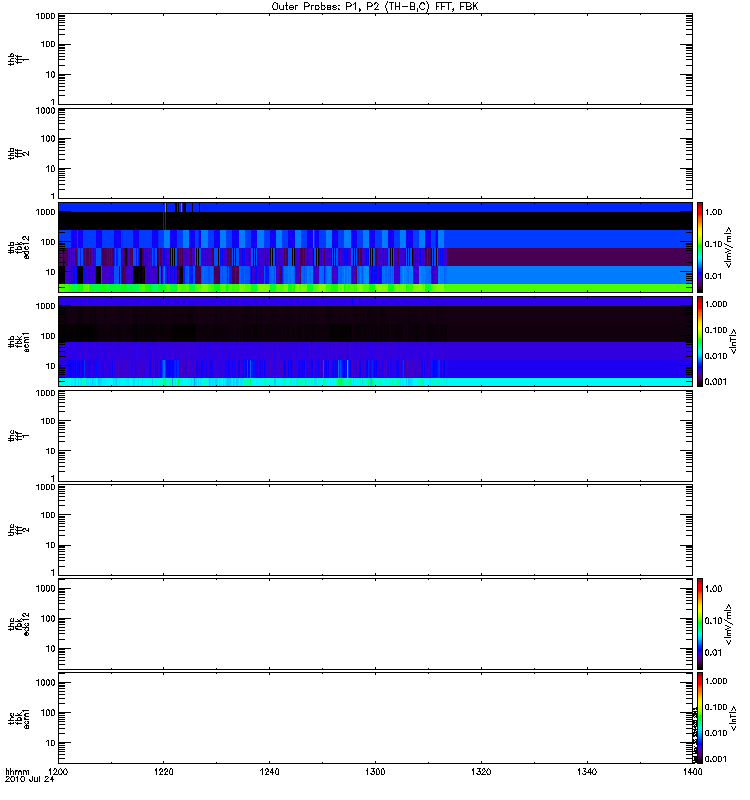Click the "1400" time label on x-axis

point(692,771)
